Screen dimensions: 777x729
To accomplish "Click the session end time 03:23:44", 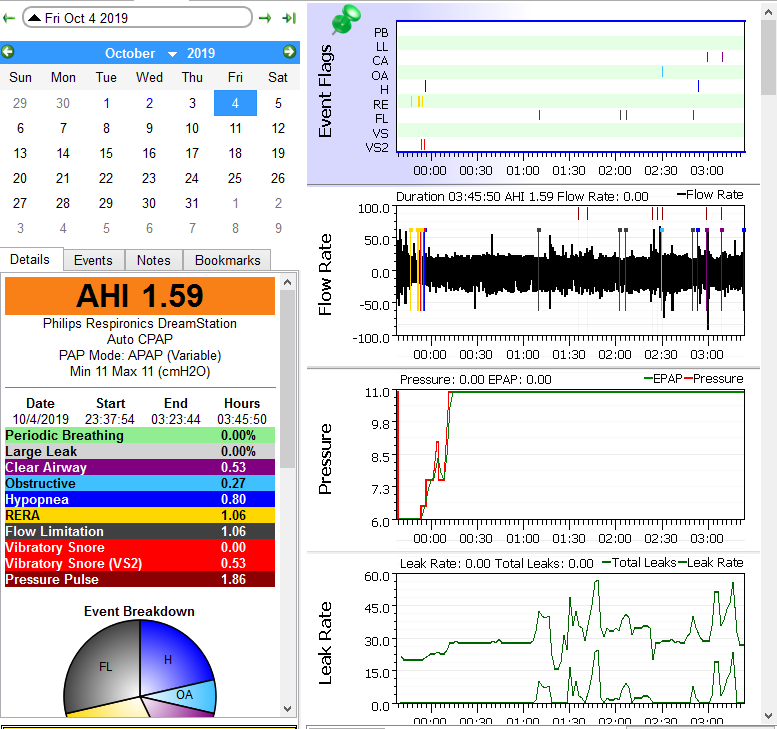I will pyautogui.click(x=176, y=419).
